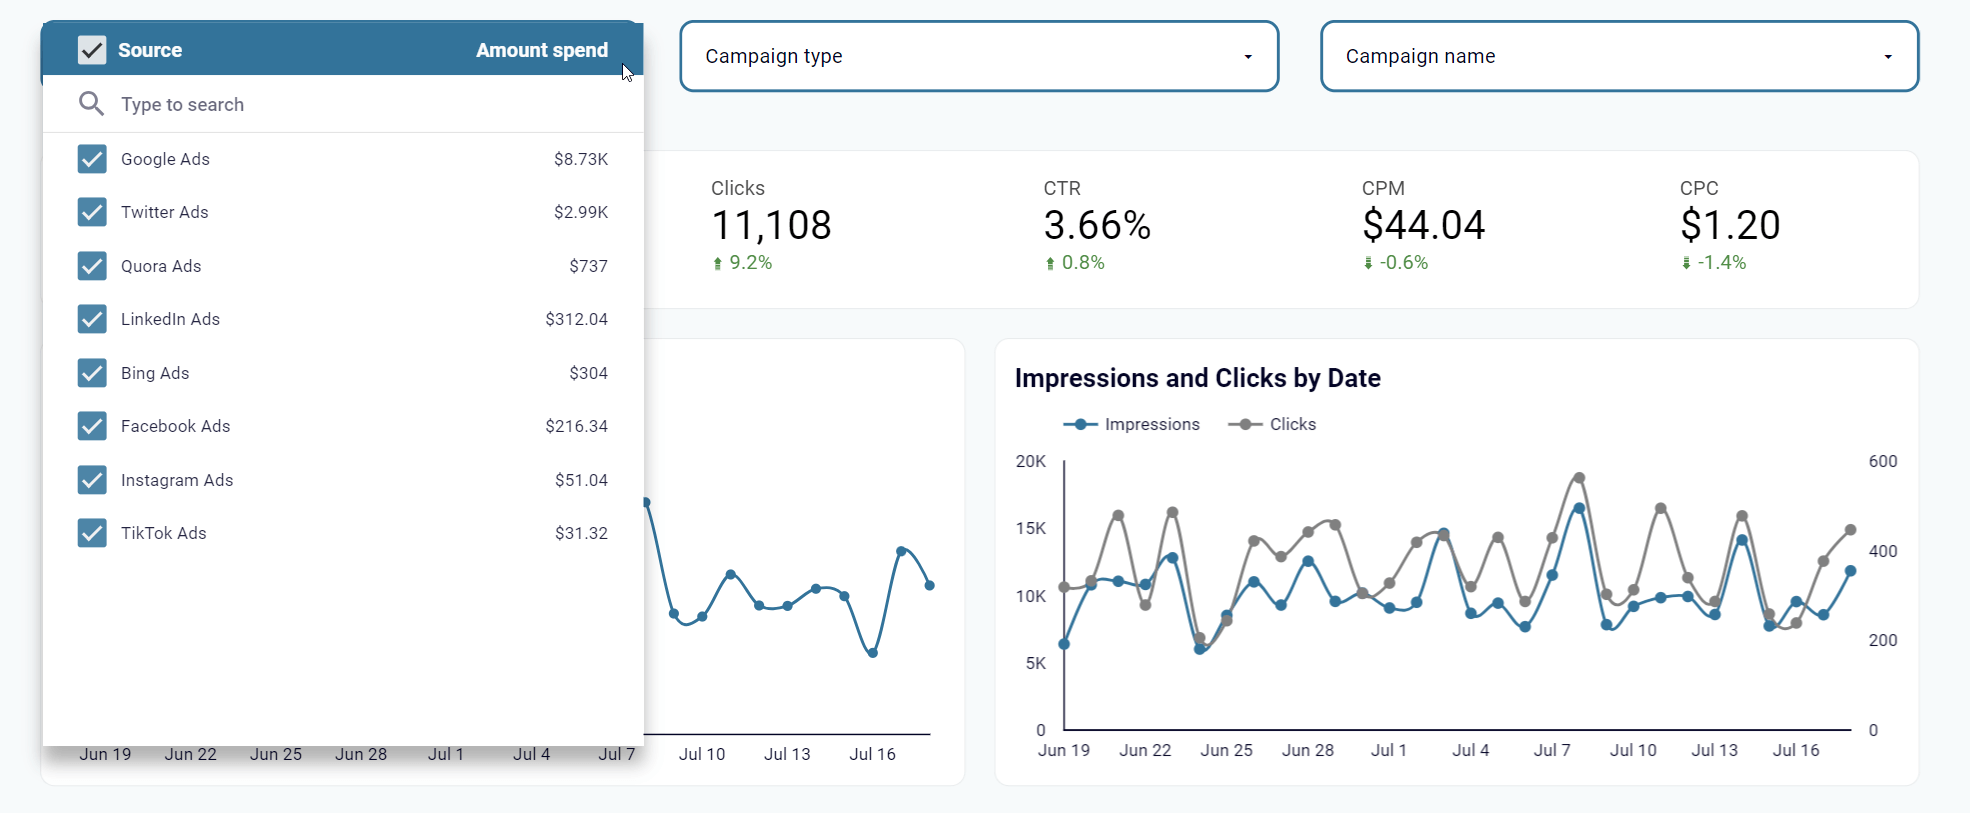Open the Campaign type dropdown
This screenshot has width=1970, height=813.
[x=978, y=56]
